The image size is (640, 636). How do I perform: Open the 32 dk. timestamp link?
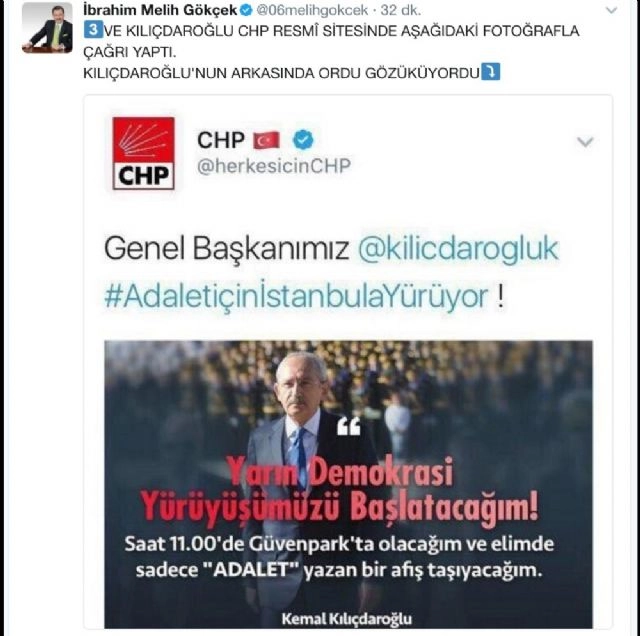coord(400,10)
